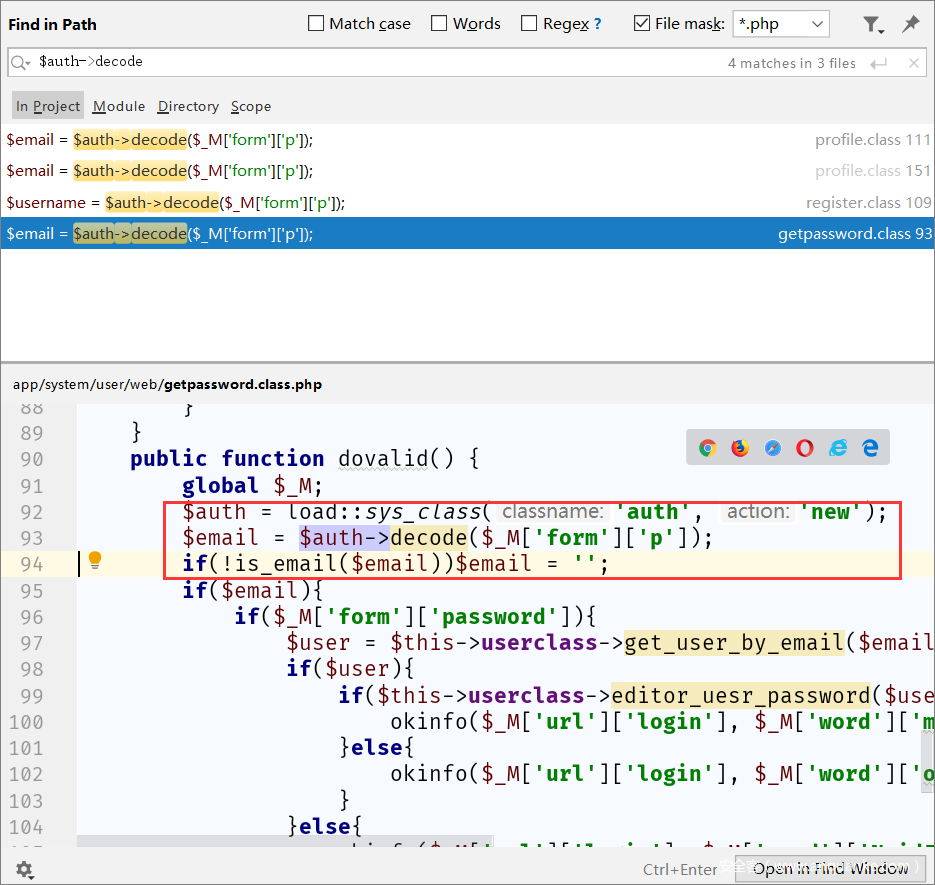Screen dimensions: 935x885
Task: Switch to the Module scope tab
Action: (x=119, y=106)
